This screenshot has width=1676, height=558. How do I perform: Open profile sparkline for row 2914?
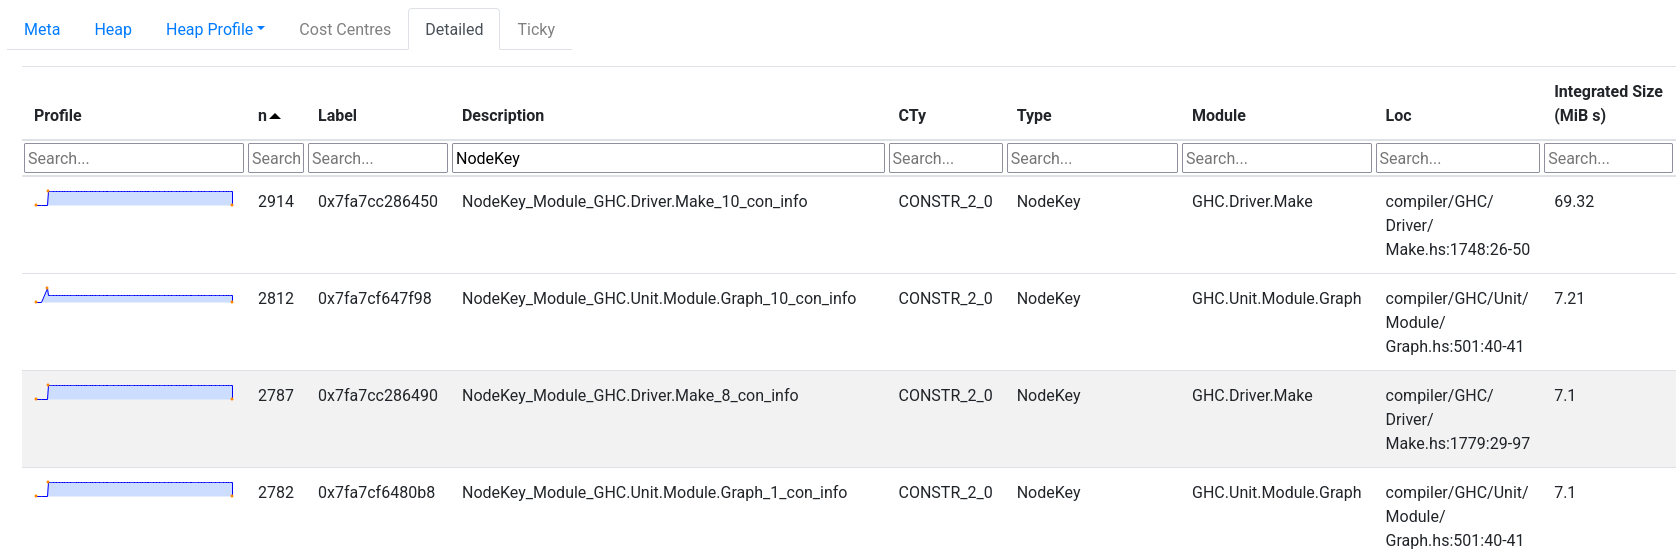[x=134, y=198]
